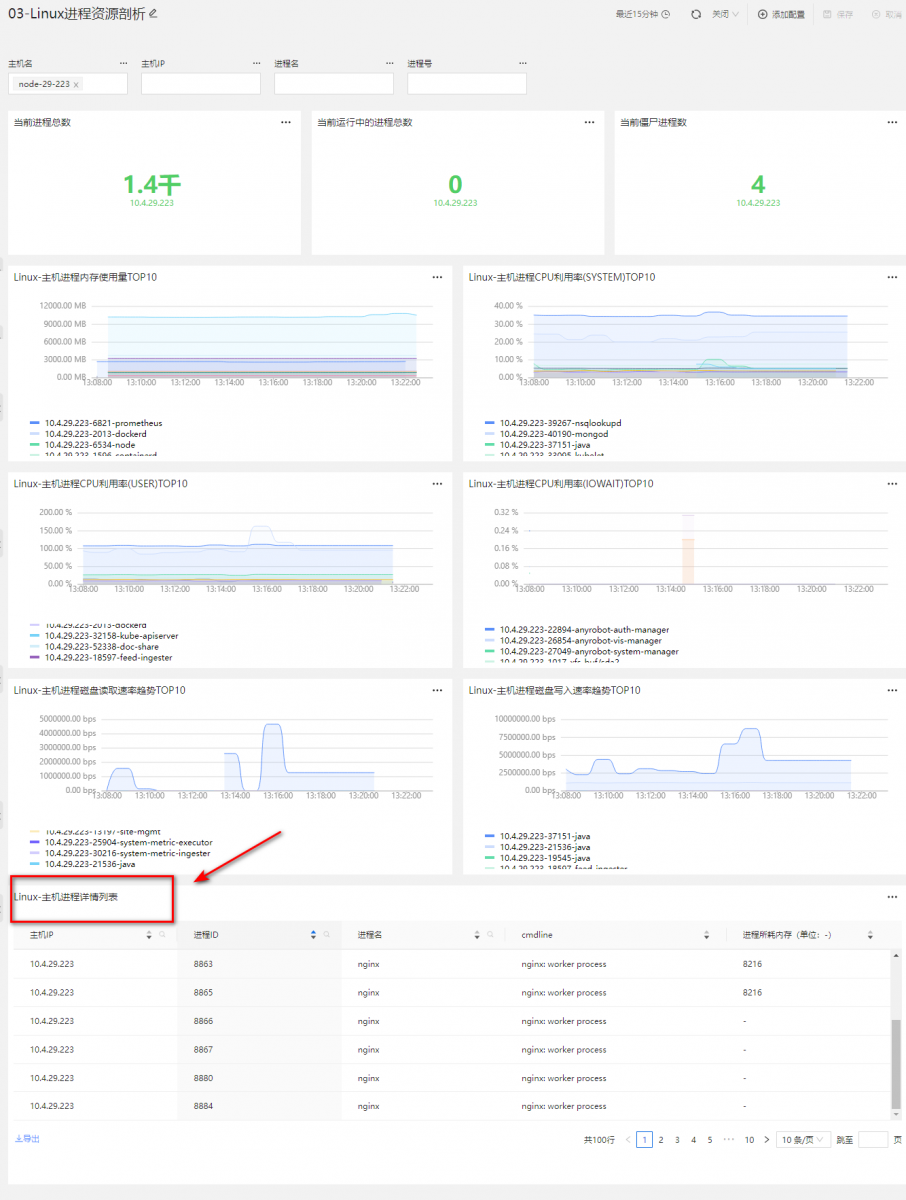Open options menu of 磁盘读取速率趋势TOP10 panel
The height and width of the screenshot is (1200, 906).
click(437, 690)
